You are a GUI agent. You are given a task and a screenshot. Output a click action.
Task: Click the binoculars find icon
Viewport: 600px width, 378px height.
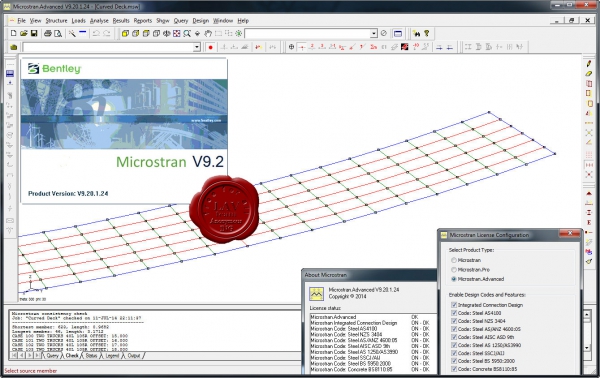click(x=416, y=34)
